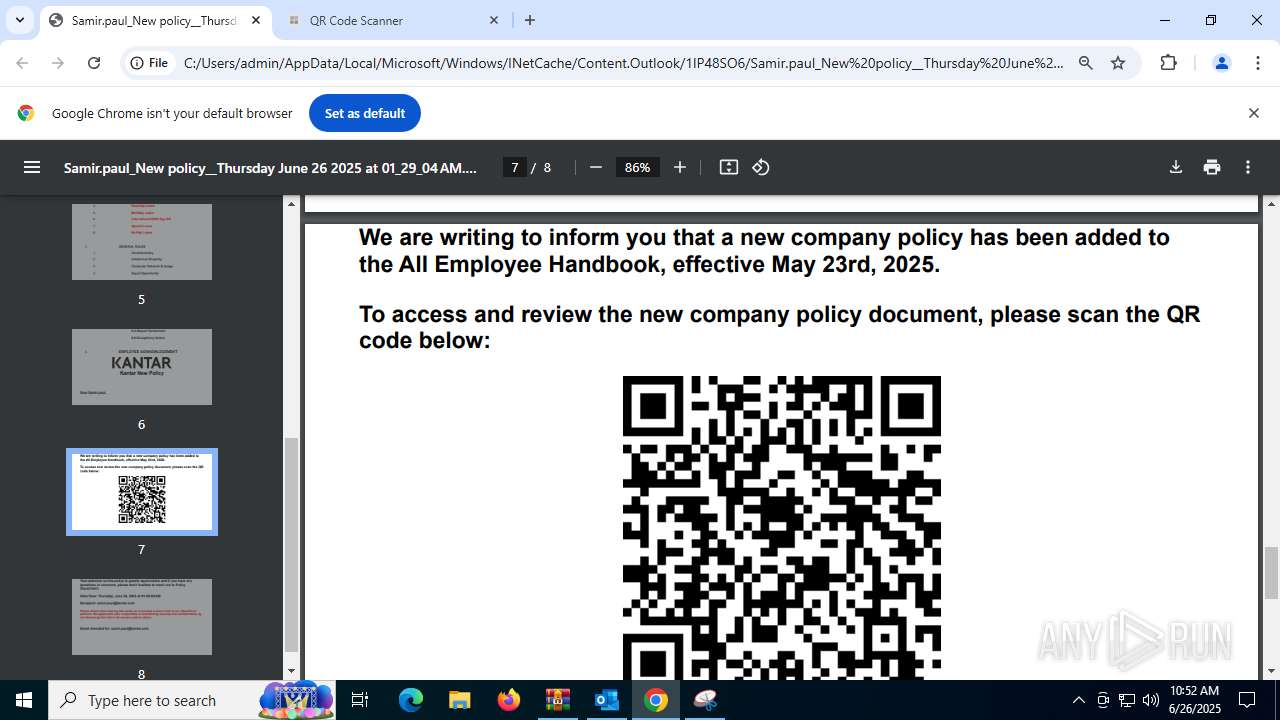Click the File site info chip
Viewport: 1280px width, 720px height.
(149, 63)
